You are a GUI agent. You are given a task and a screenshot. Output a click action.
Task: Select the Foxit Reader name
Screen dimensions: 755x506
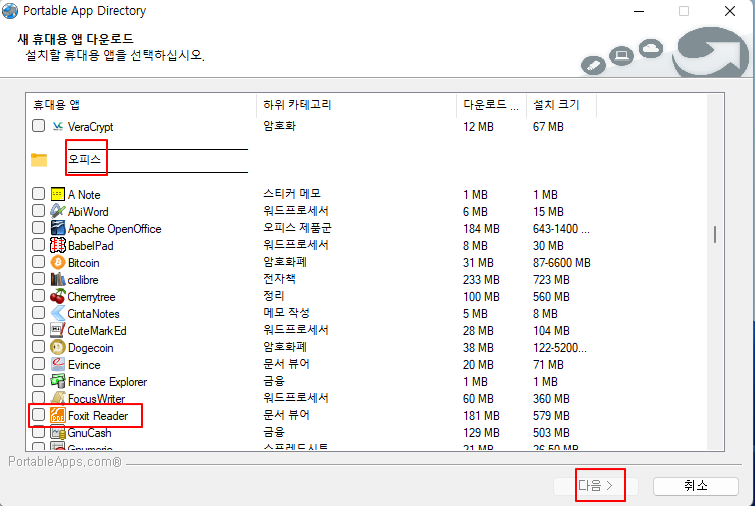tap(98, 415)
